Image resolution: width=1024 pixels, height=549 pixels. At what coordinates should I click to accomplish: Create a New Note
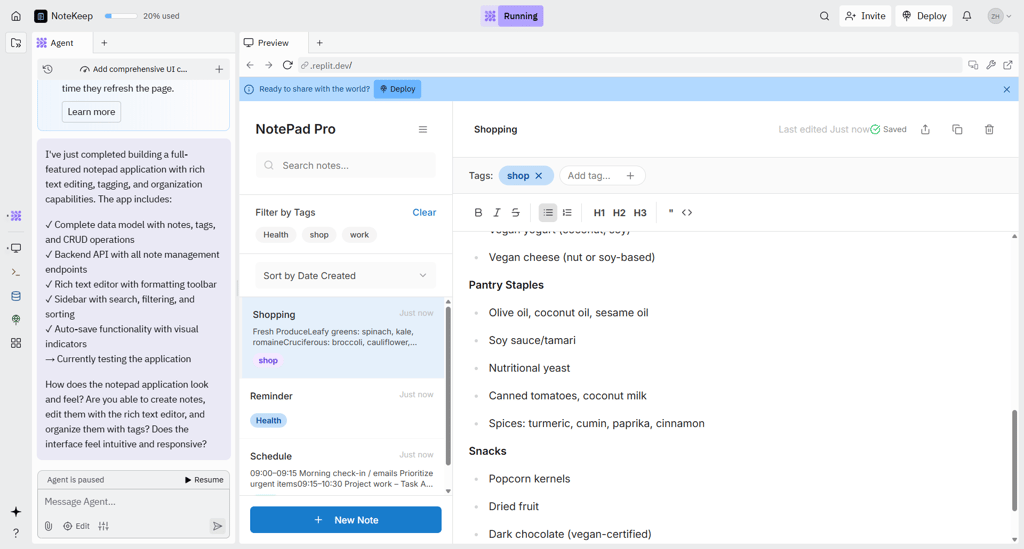[345, 520]
